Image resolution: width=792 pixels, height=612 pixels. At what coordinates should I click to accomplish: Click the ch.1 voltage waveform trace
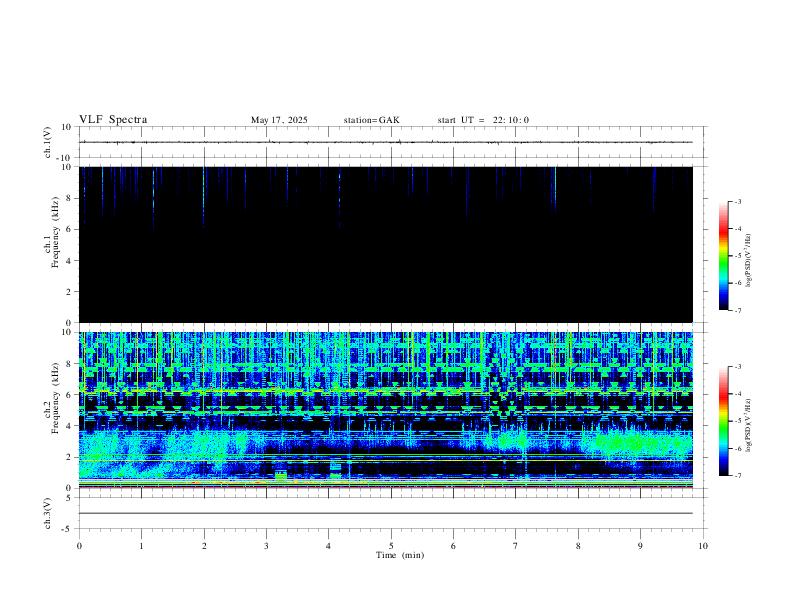(386, 142)
